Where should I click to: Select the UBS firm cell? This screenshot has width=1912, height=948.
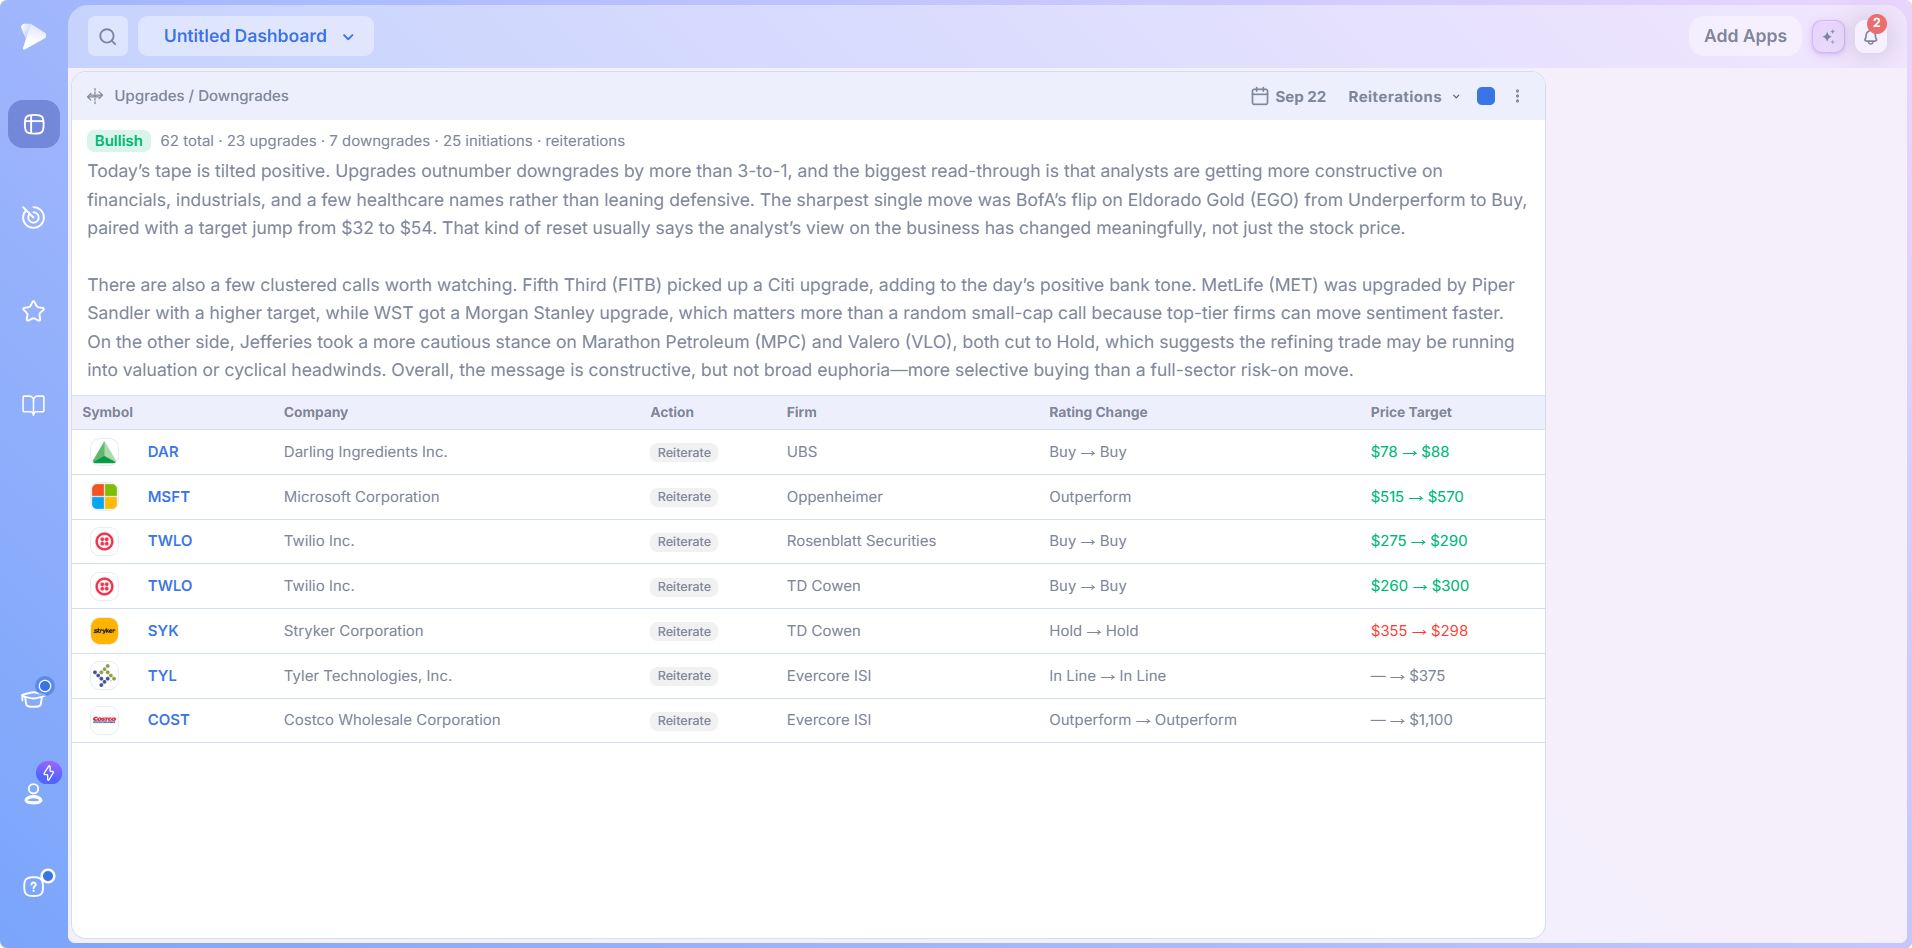[802, 452]
